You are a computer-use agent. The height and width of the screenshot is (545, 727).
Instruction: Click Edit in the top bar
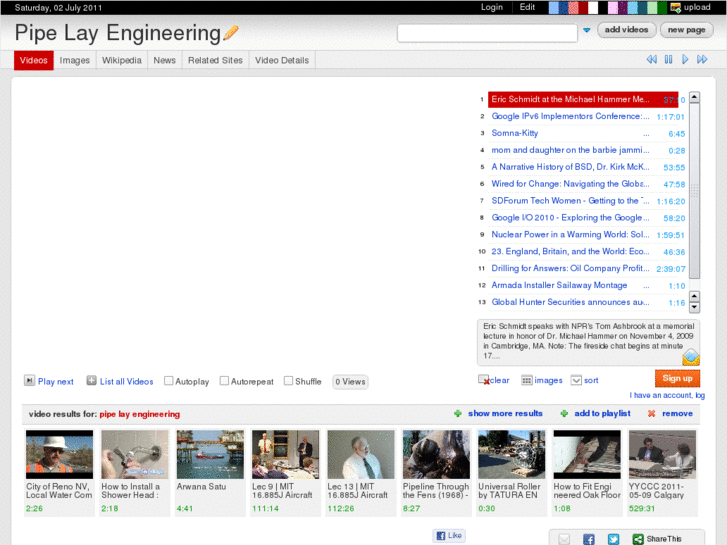pyautogui.click(x=527, y=7)
